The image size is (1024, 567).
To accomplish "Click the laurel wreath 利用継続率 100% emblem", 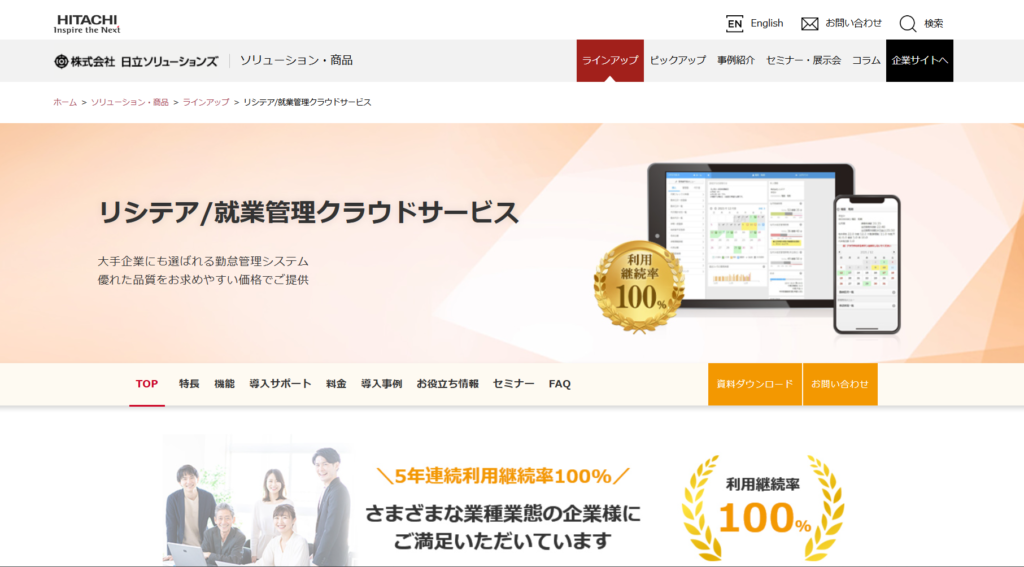I will 763,508.
